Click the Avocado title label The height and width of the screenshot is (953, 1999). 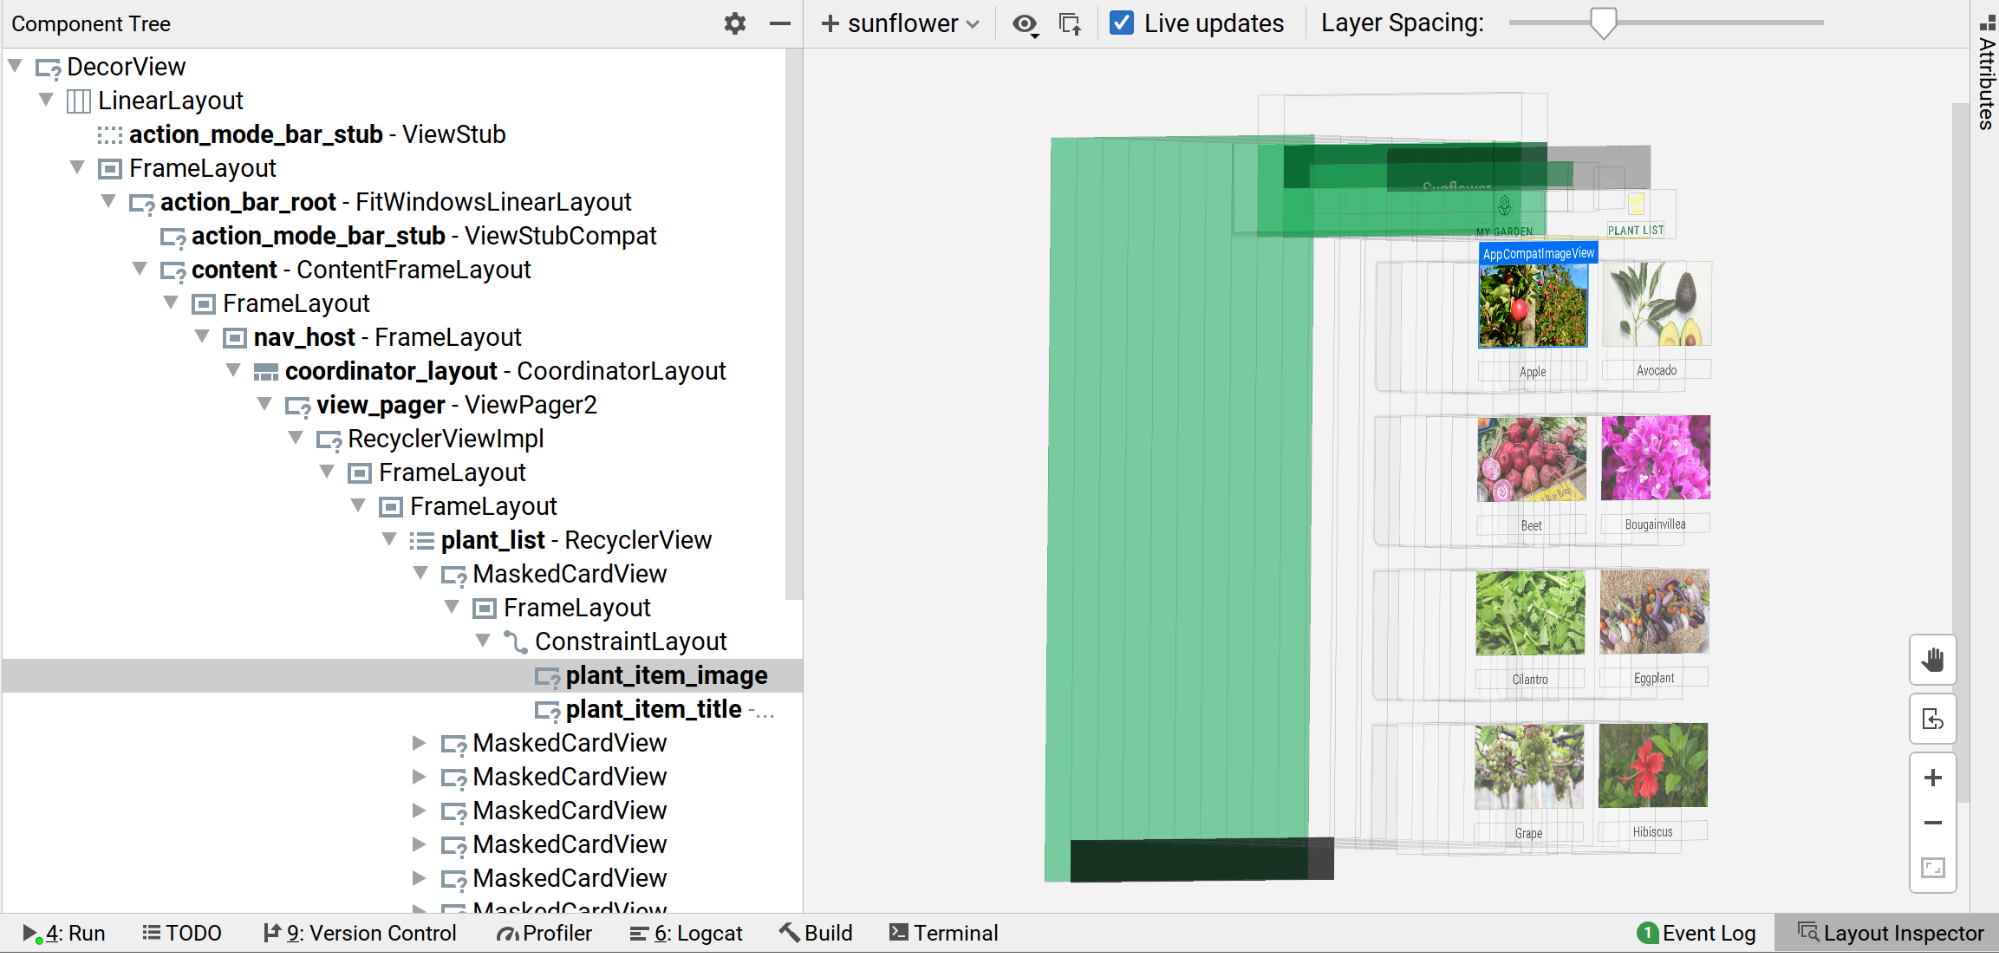pos(1657,370)
